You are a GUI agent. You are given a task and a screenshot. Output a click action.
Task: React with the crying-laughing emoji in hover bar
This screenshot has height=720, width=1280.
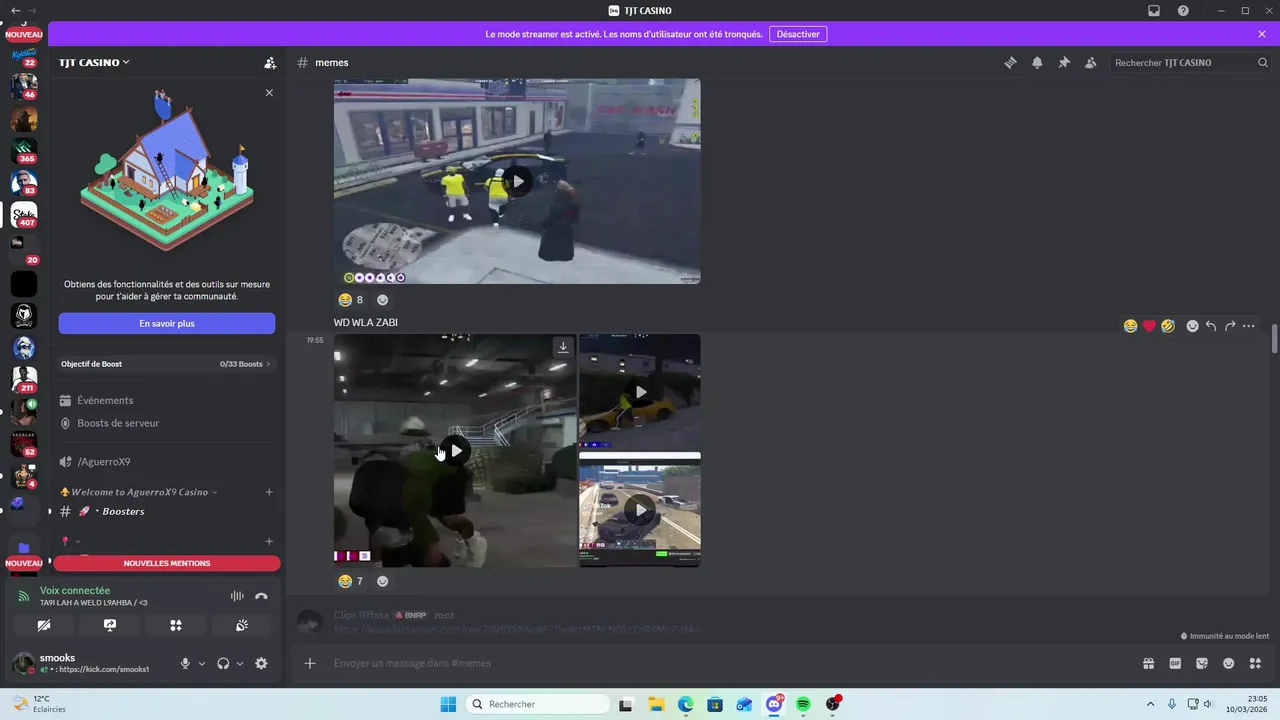[1130, 326]
